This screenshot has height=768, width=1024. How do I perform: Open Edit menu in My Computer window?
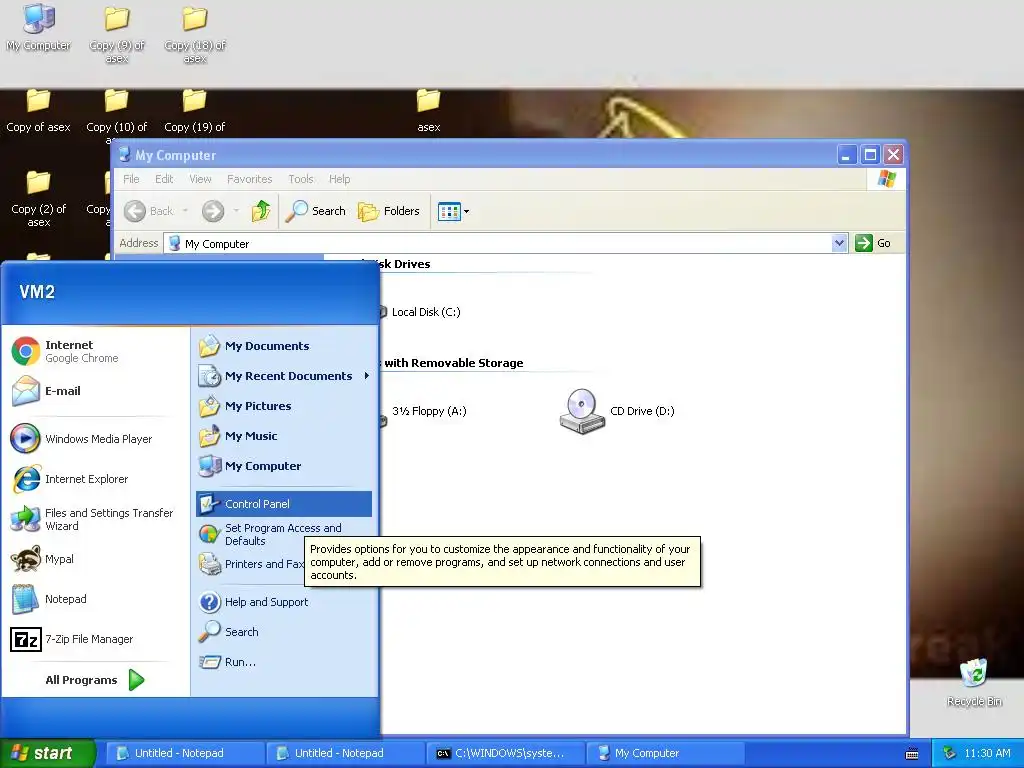coord(164,179)
